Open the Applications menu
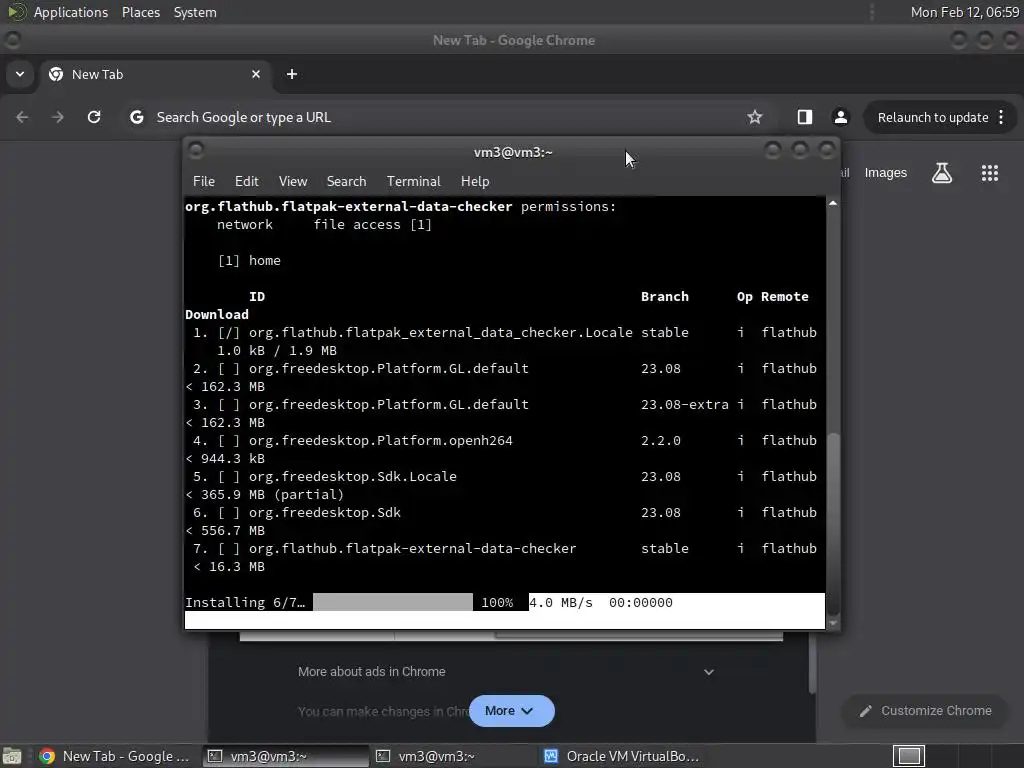 coord(71,12)
